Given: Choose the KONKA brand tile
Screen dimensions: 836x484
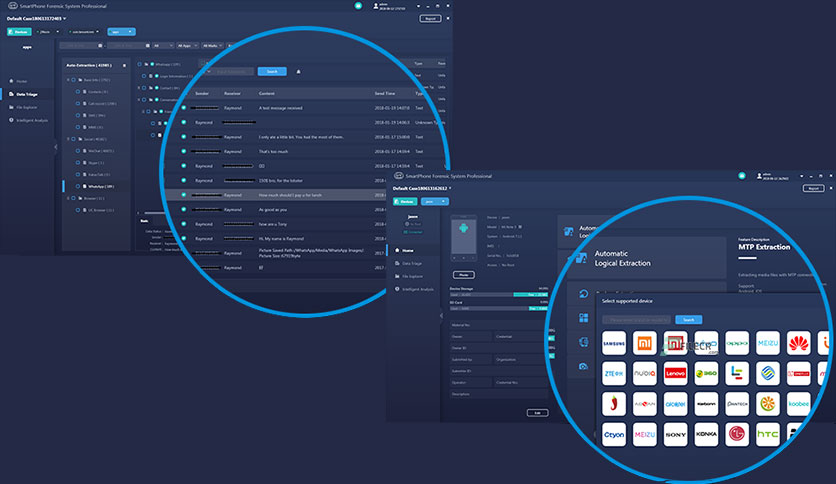Looking at the screenshot, I should 706,434.
